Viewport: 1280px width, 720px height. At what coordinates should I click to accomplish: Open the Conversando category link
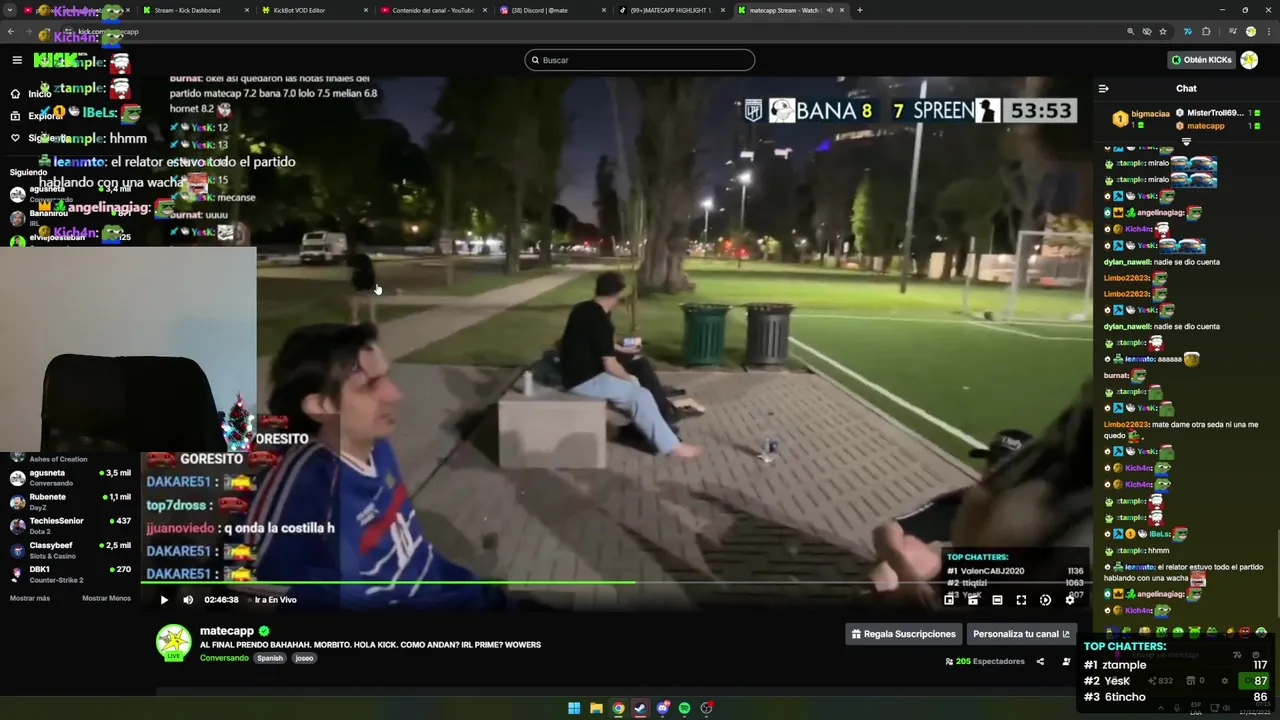click(x=224, y=658)
